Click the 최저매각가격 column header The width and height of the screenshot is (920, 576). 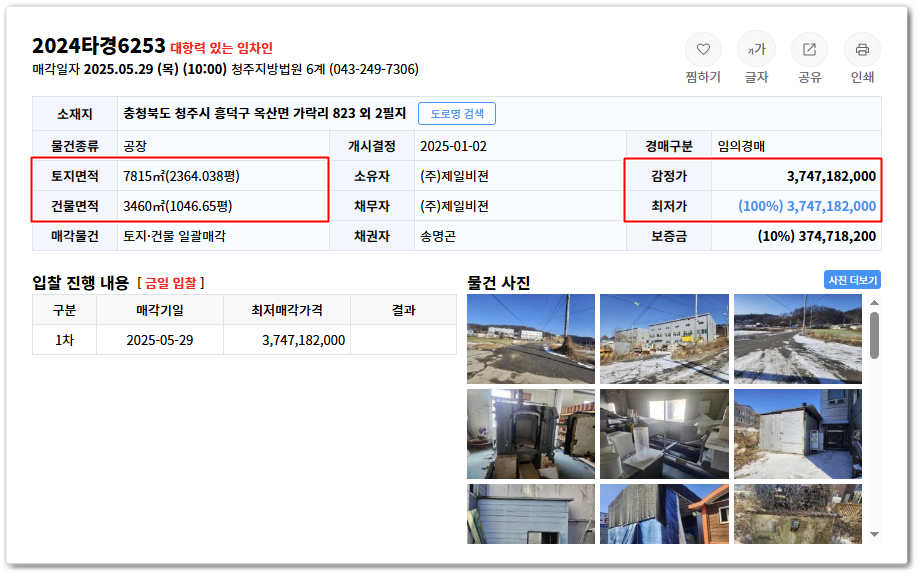coord(287,310)
